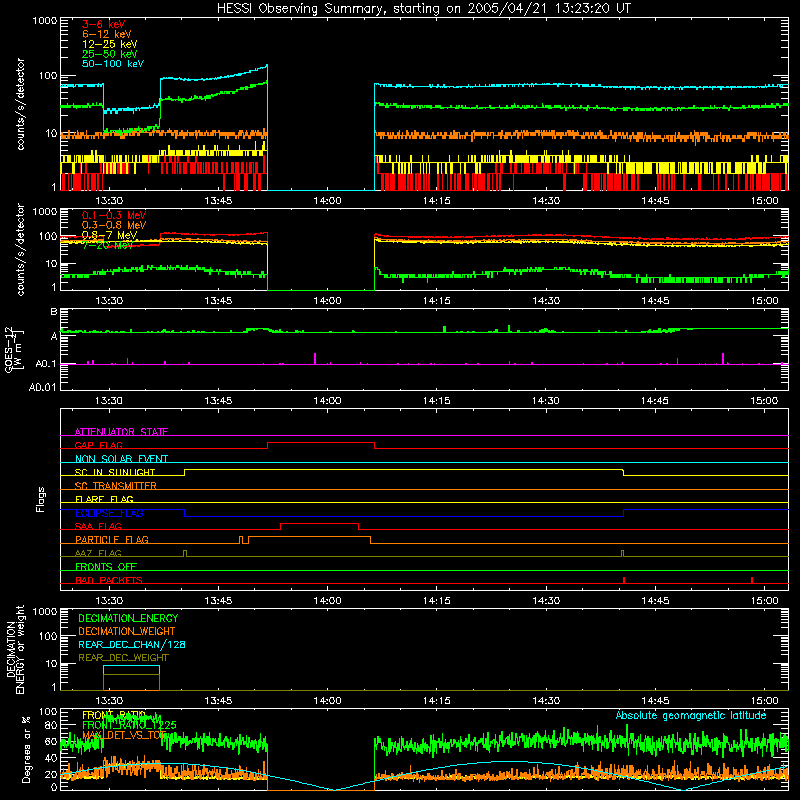Click the GOES-12 axis title
This screenshot has height=800, width=800.
pos(14,350)
